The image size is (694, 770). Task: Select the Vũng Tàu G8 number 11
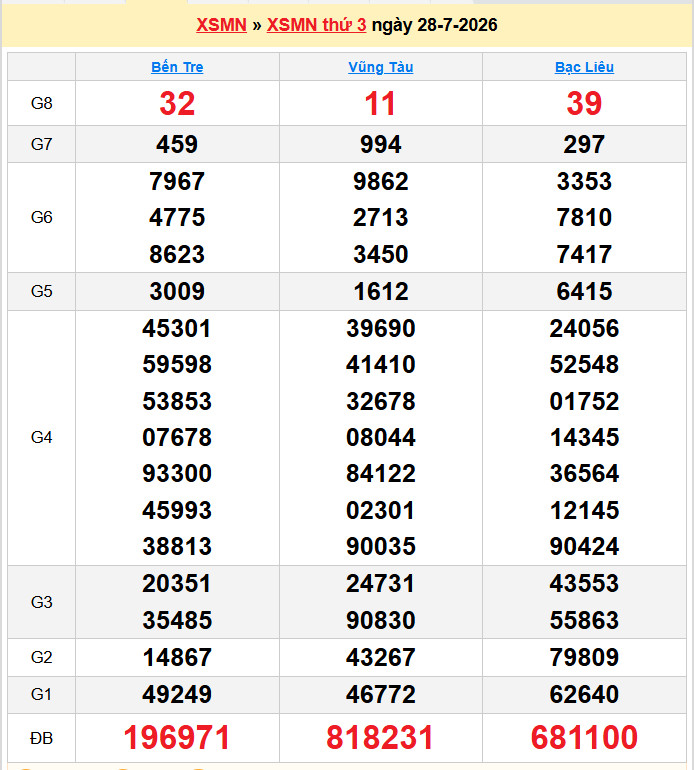coord(380,104)
